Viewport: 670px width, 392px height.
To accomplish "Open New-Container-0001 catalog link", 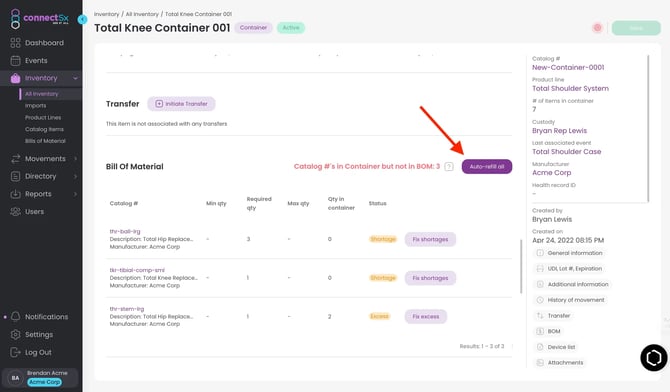I will coord(568,68).
